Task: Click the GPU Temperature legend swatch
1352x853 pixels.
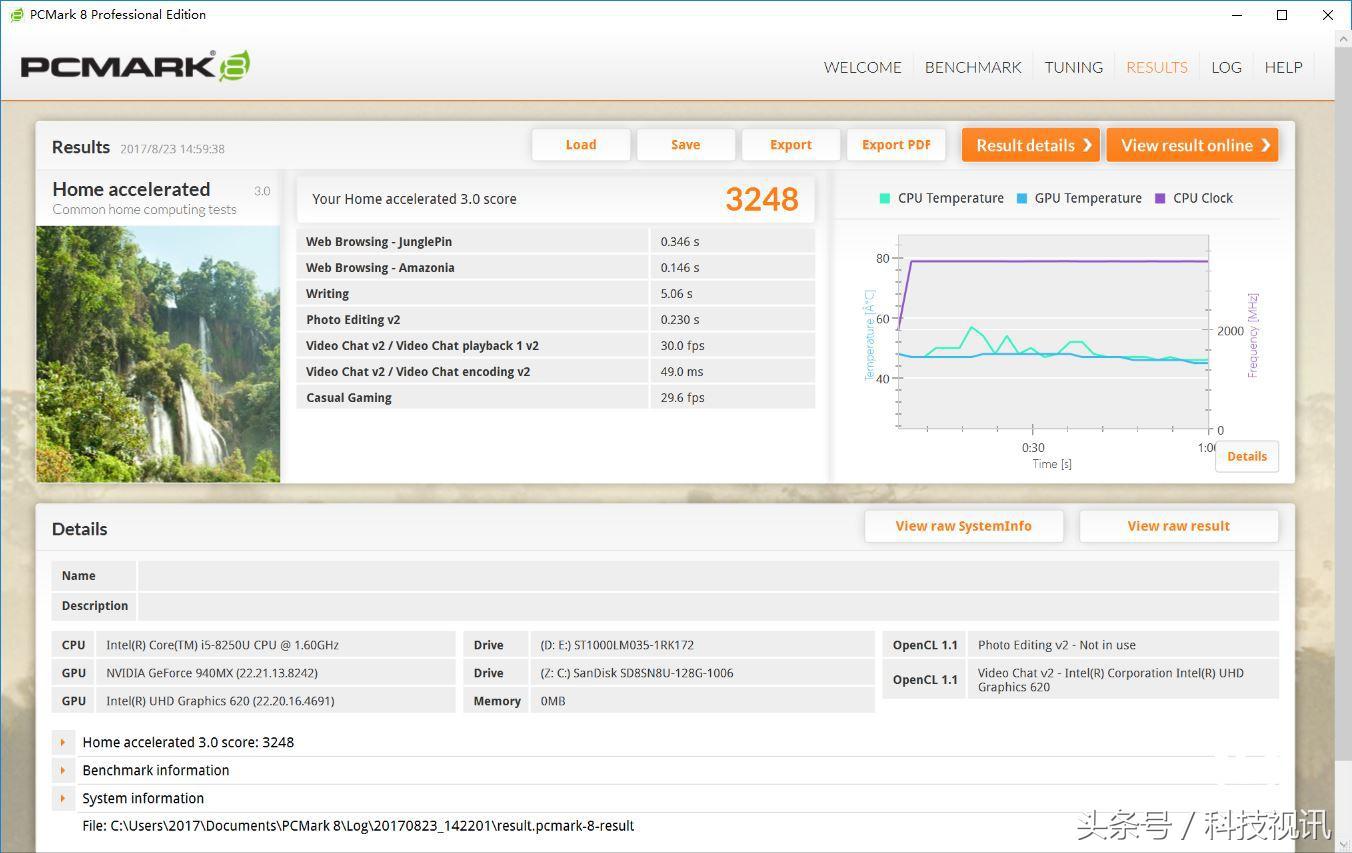Action: click(x=1021, y=198)
